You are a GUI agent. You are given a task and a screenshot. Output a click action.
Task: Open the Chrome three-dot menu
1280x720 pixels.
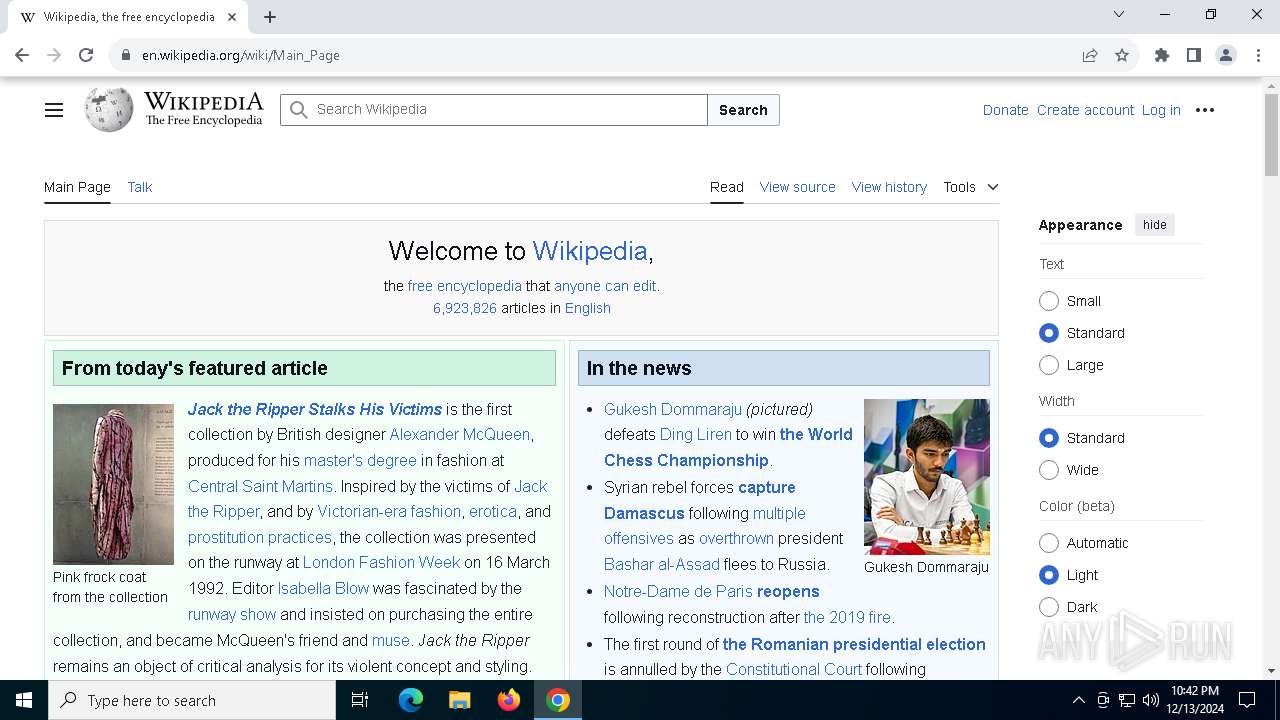tap(1258, 55)
